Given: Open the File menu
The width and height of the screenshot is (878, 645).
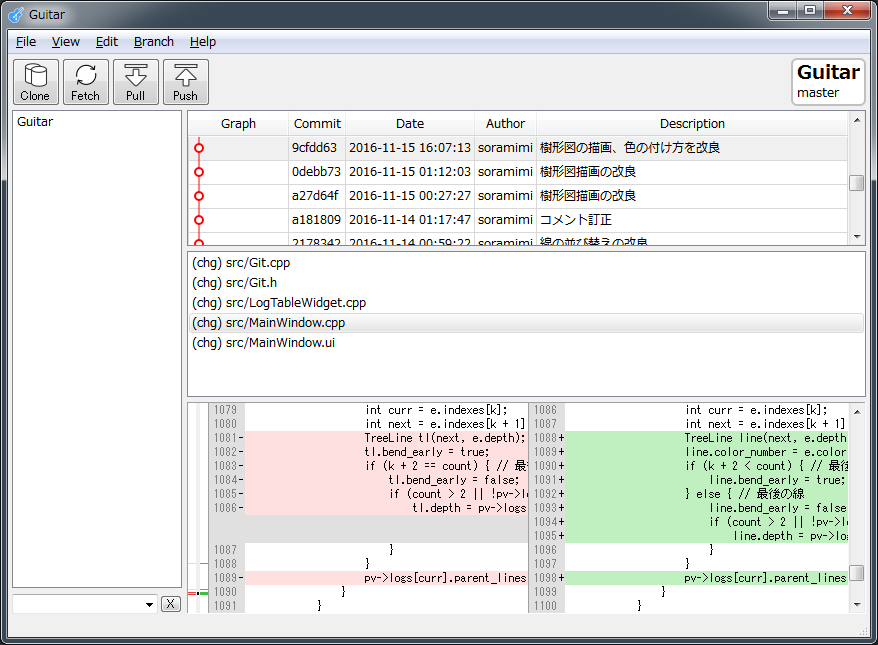Looking at the screenshot, I should tap(26, 42).
